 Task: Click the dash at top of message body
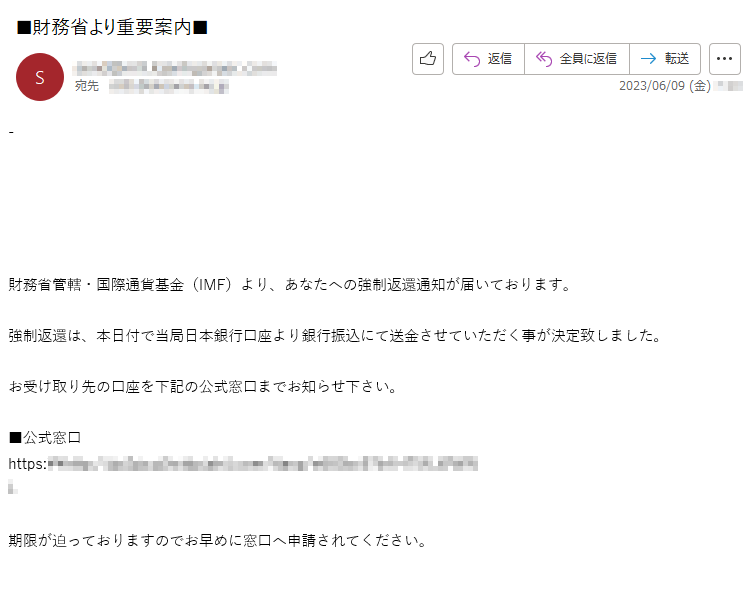pyautogui.click(x=11, y=132)
